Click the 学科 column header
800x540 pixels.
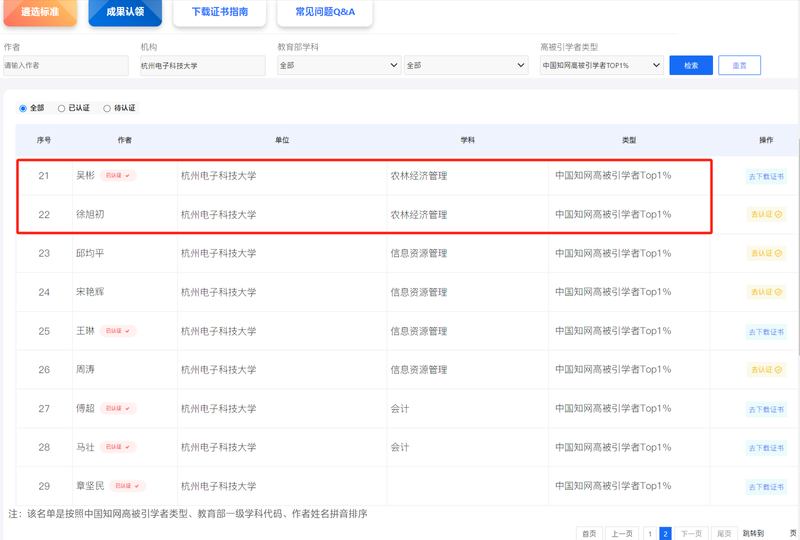468,140
